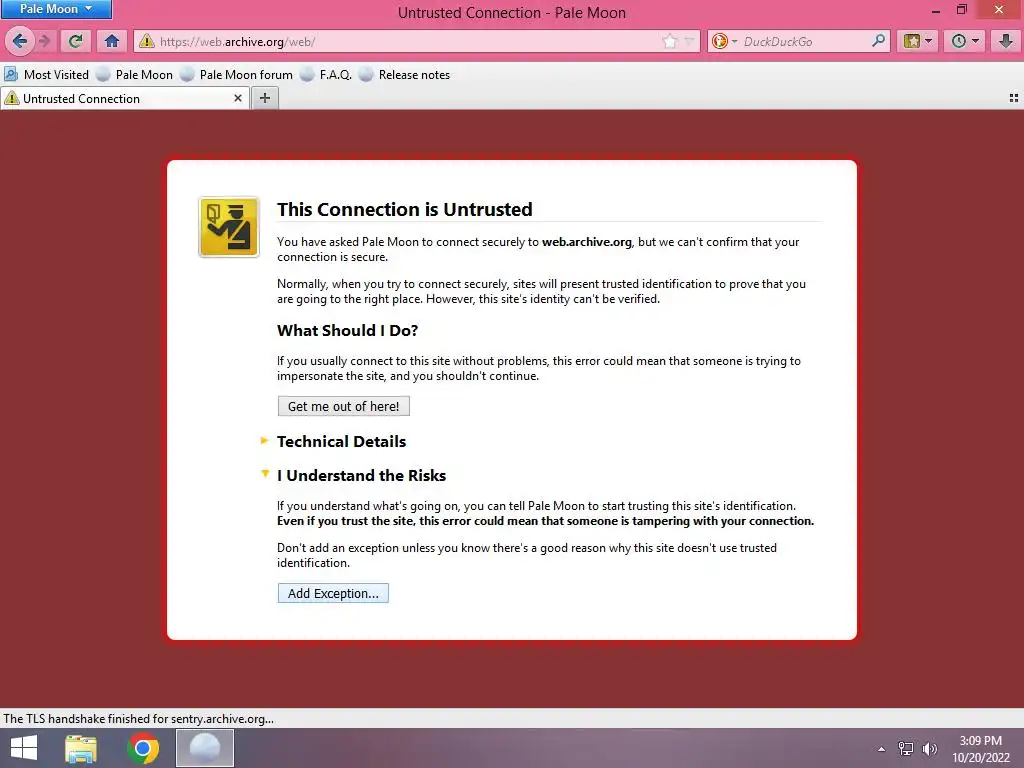Launch Google Chrome from the taskbar
The height and width of the screenshot is (768, 1024).
(143, 748)
